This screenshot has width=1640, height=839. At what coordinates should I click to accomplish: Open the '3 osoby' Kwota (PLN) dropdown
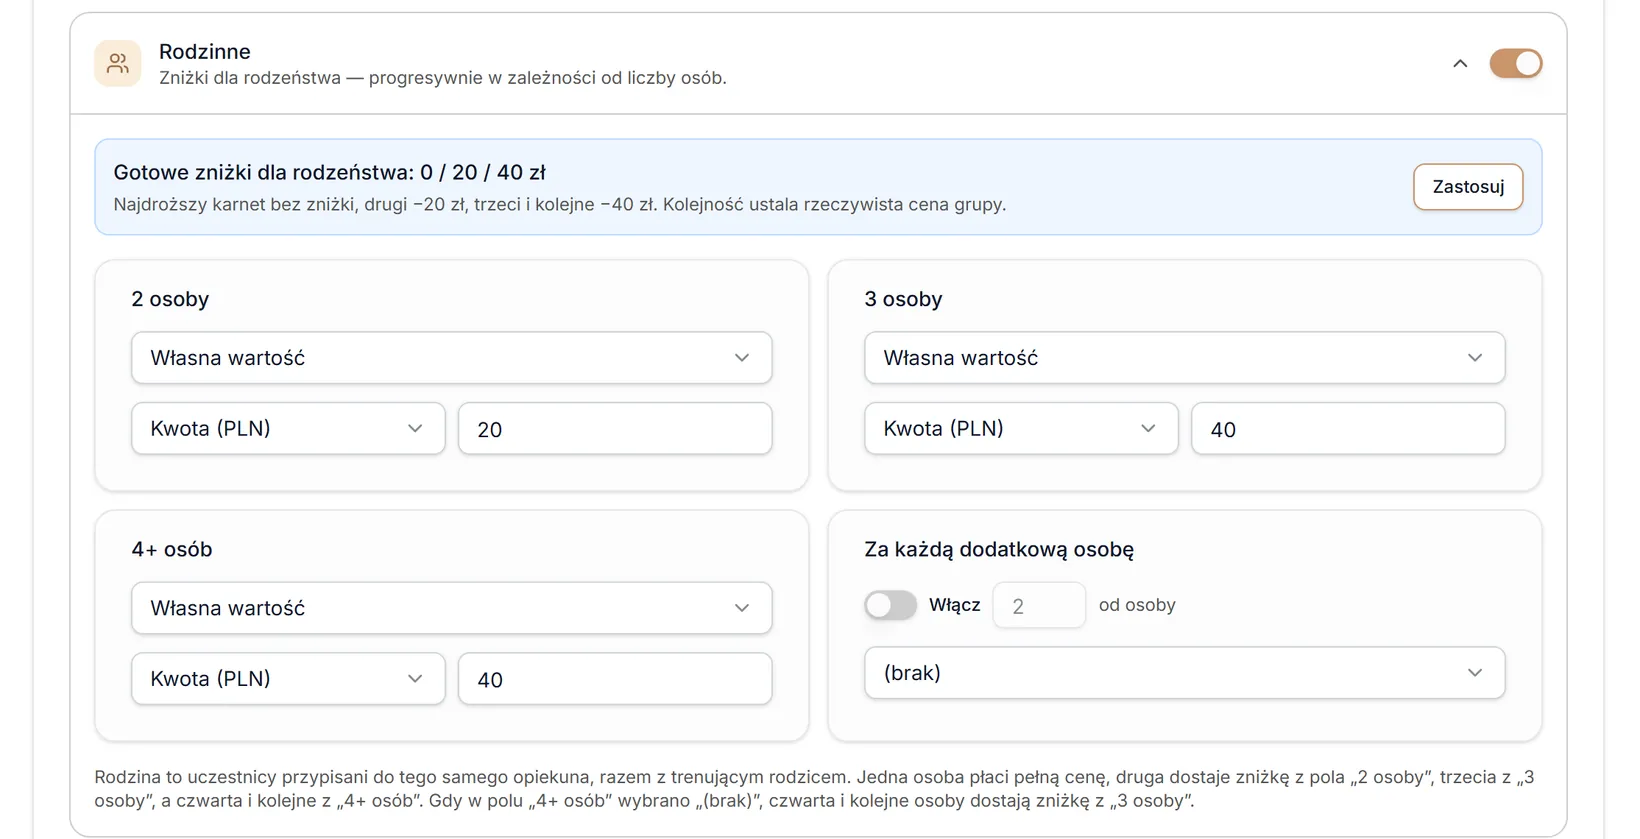coord(1021,429)
